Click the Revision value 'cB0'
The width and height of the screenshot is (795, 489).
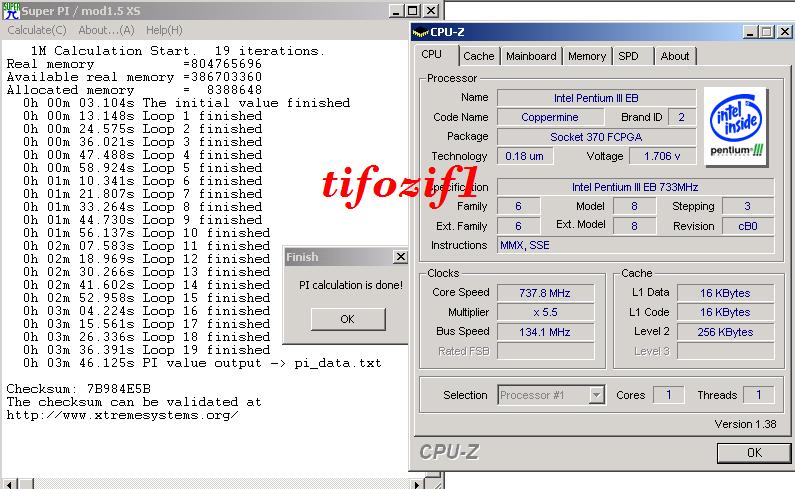748,226
